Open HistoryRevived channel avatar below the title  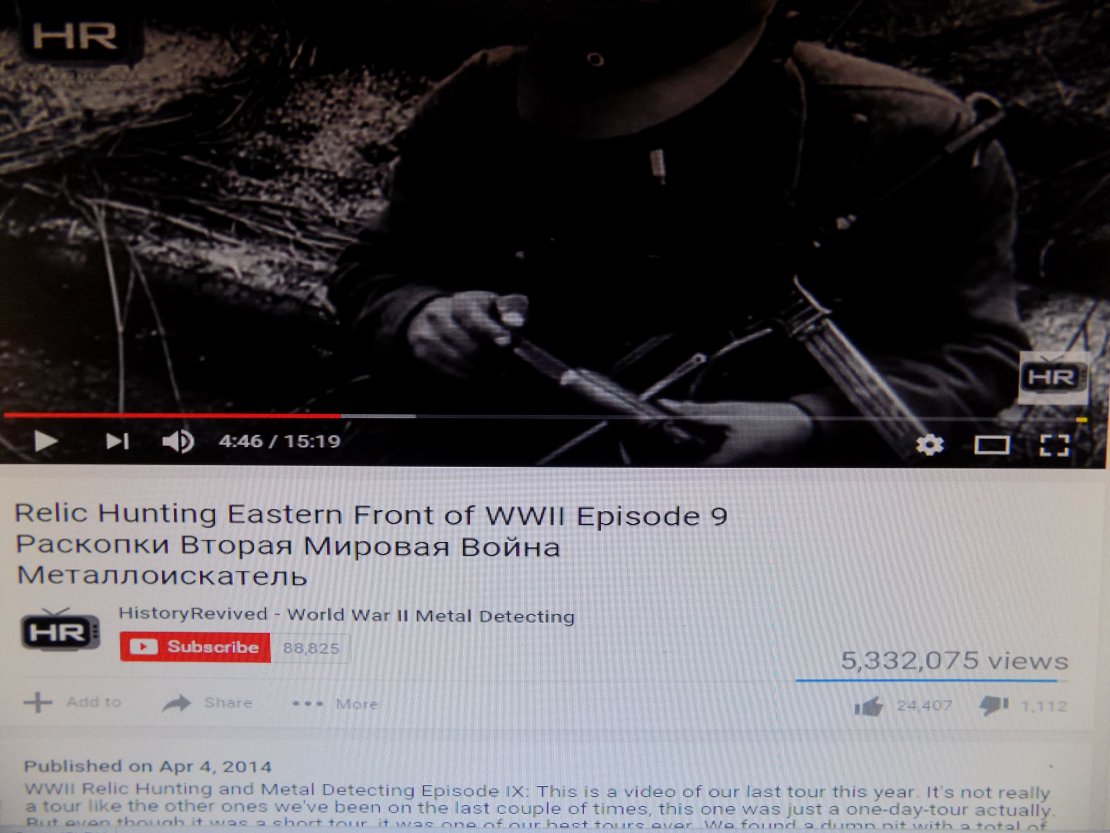[60, 630]
